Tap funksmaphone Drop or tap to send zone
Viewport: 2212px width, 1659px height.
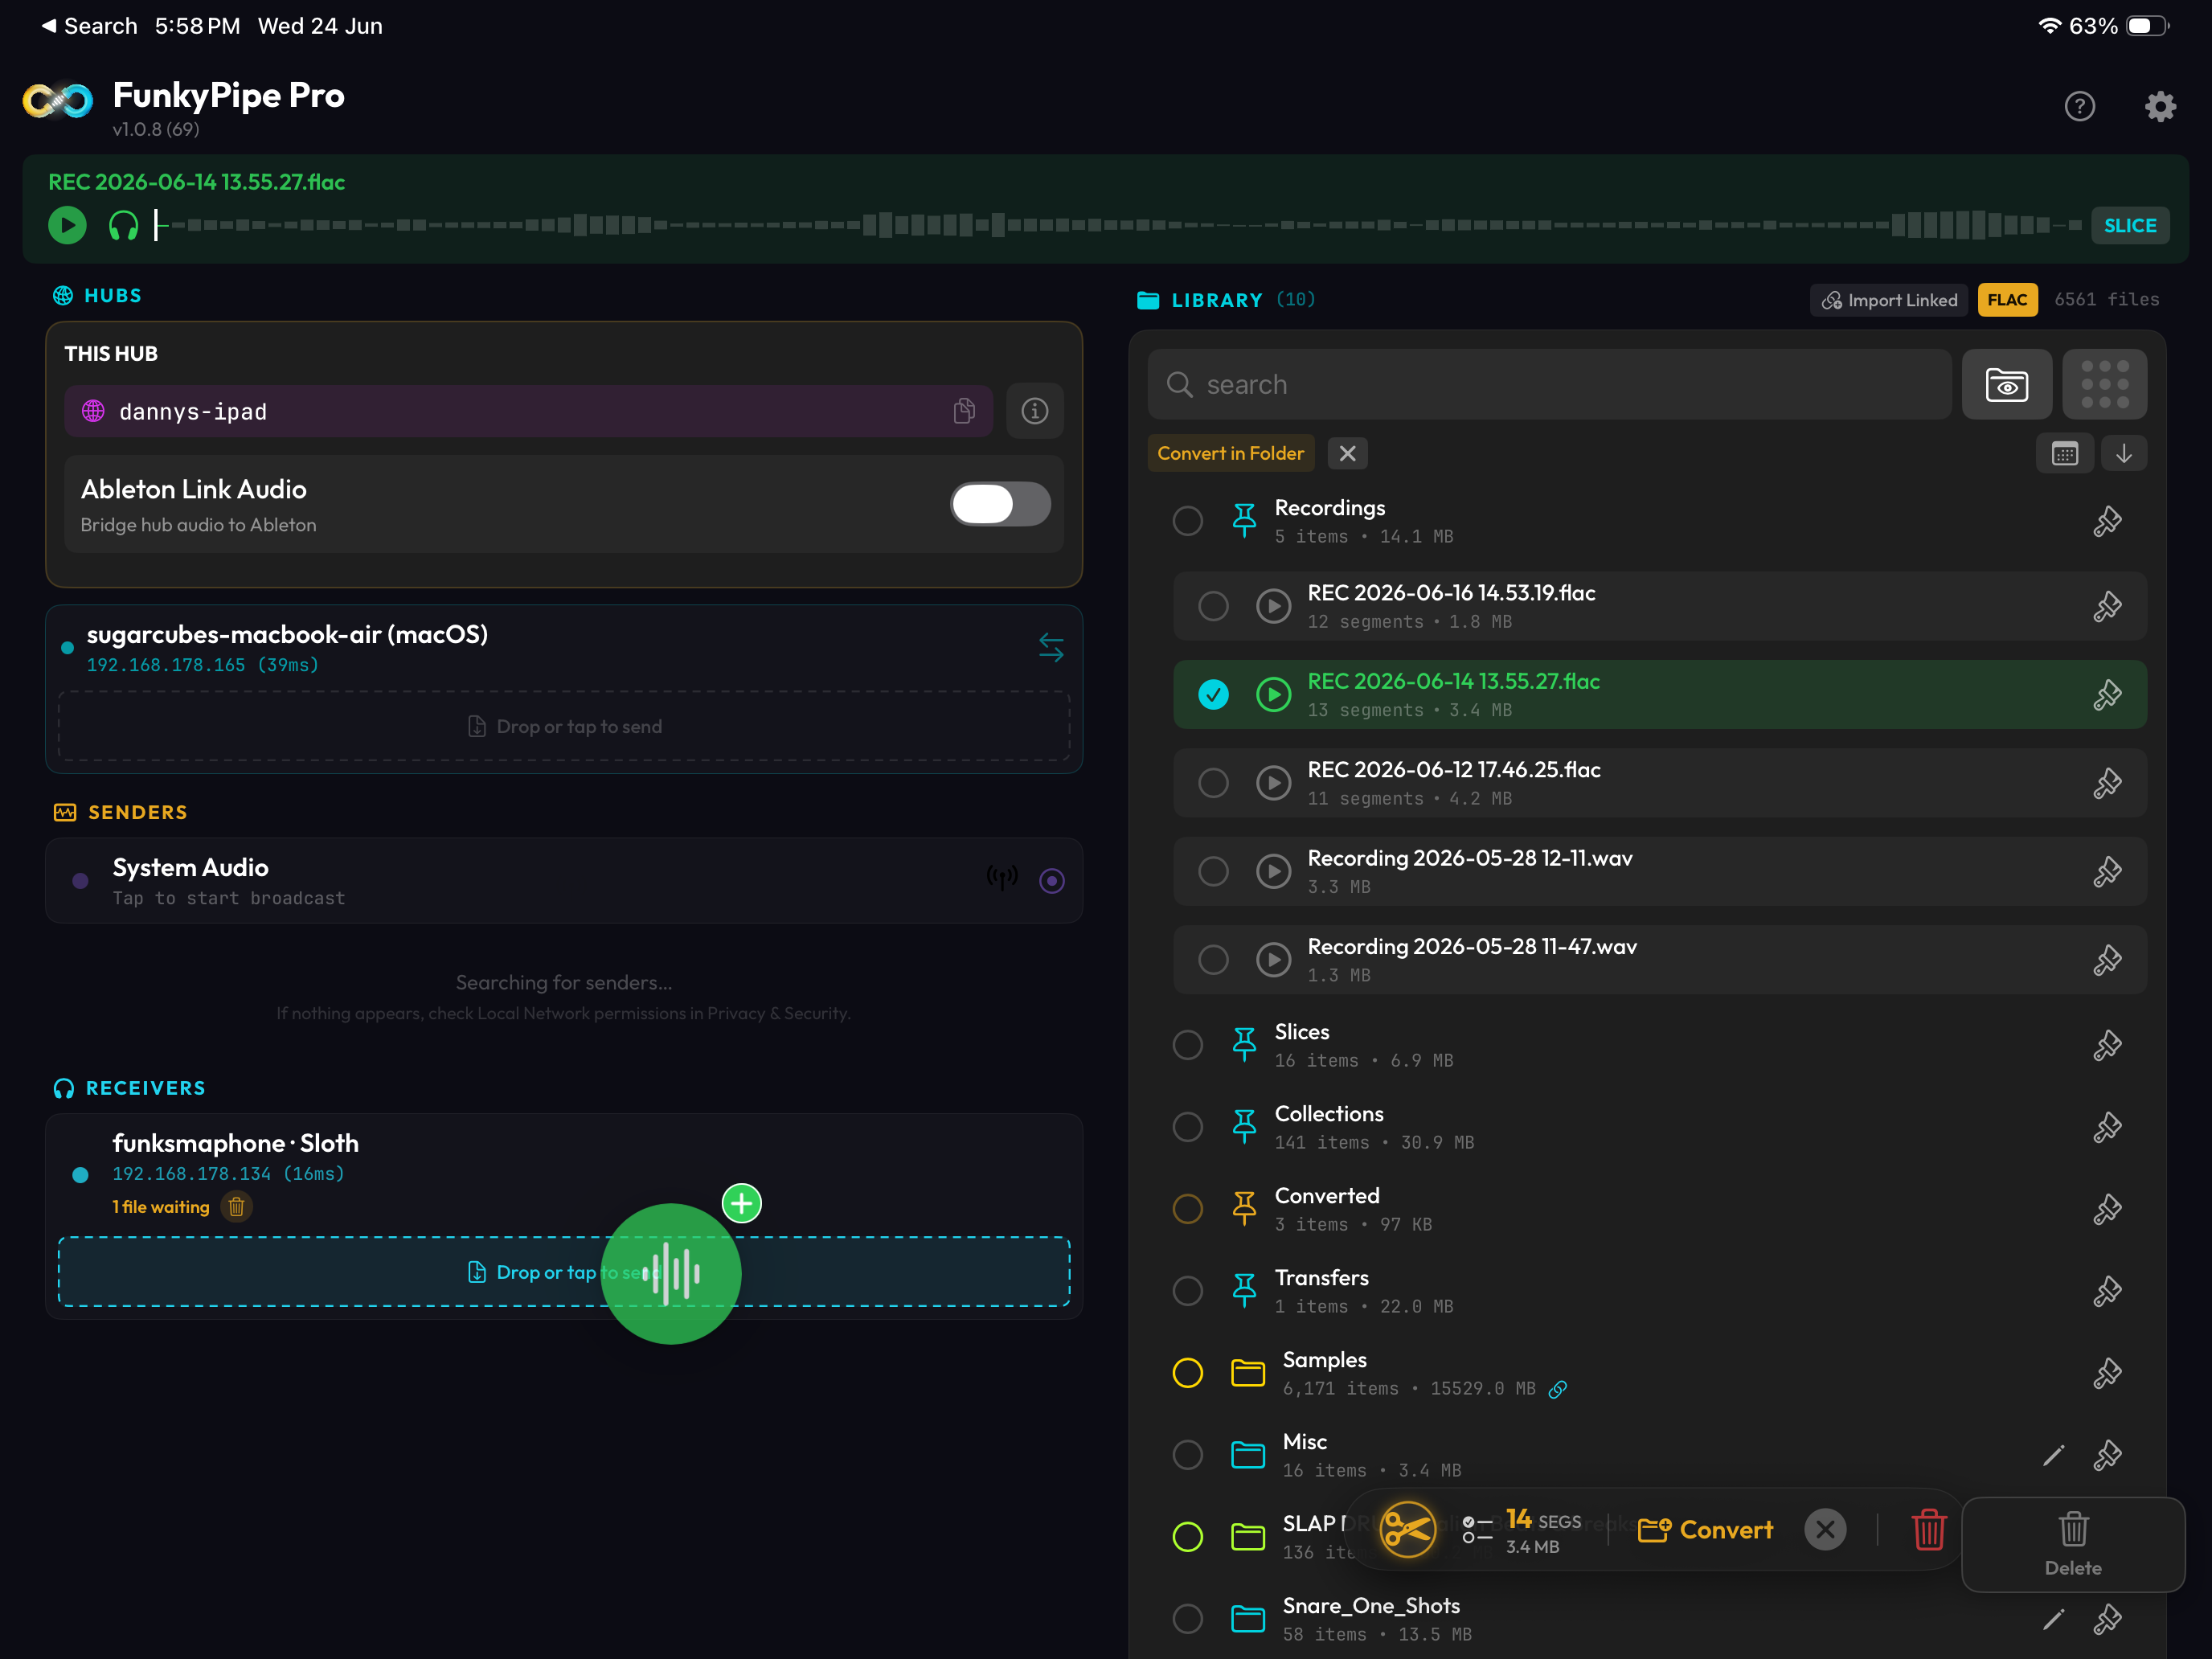tap(564, 1272)
